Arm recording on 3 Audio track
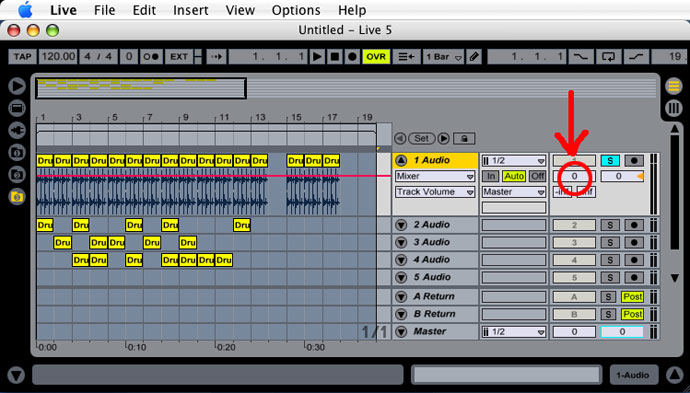Viewport: 690px width, 393px height. (634, 242)
